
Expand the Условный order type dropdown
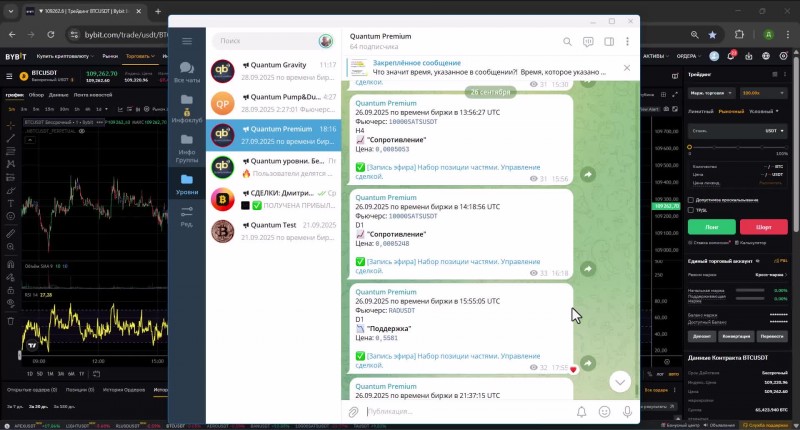pyautogui.click(x=764, y=111)
